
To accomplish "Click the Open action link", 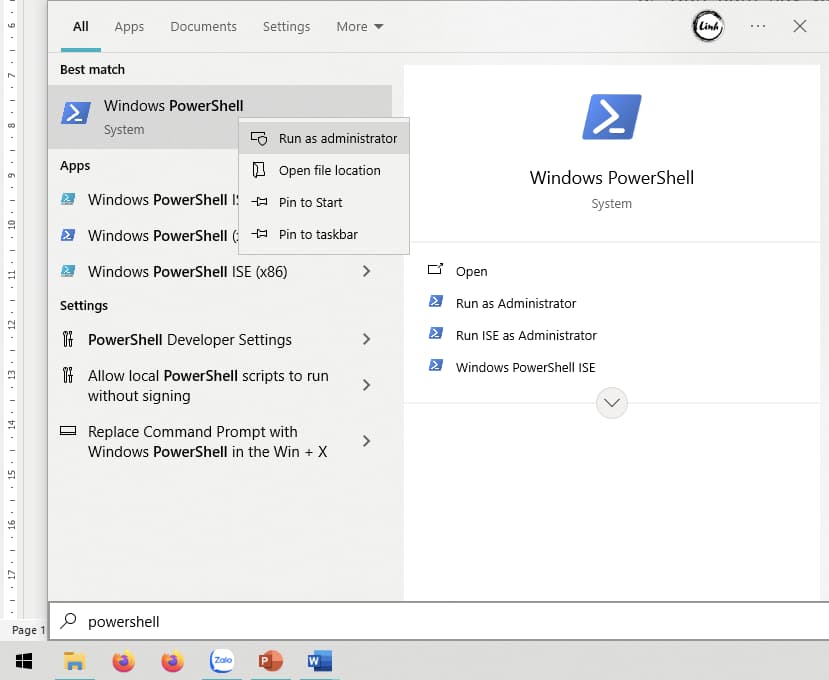I will [x=471, y=271].
